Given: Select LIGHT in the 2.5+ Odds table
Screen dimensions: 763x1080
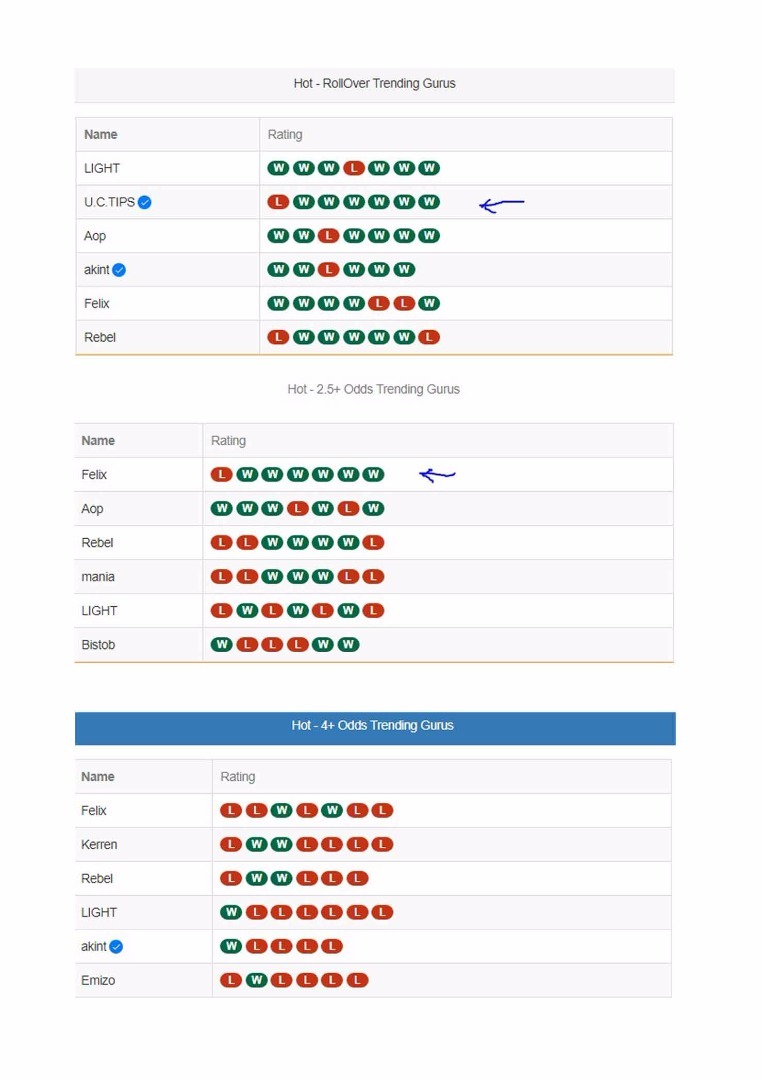Looking at the screenshot, I should (99, 610).
